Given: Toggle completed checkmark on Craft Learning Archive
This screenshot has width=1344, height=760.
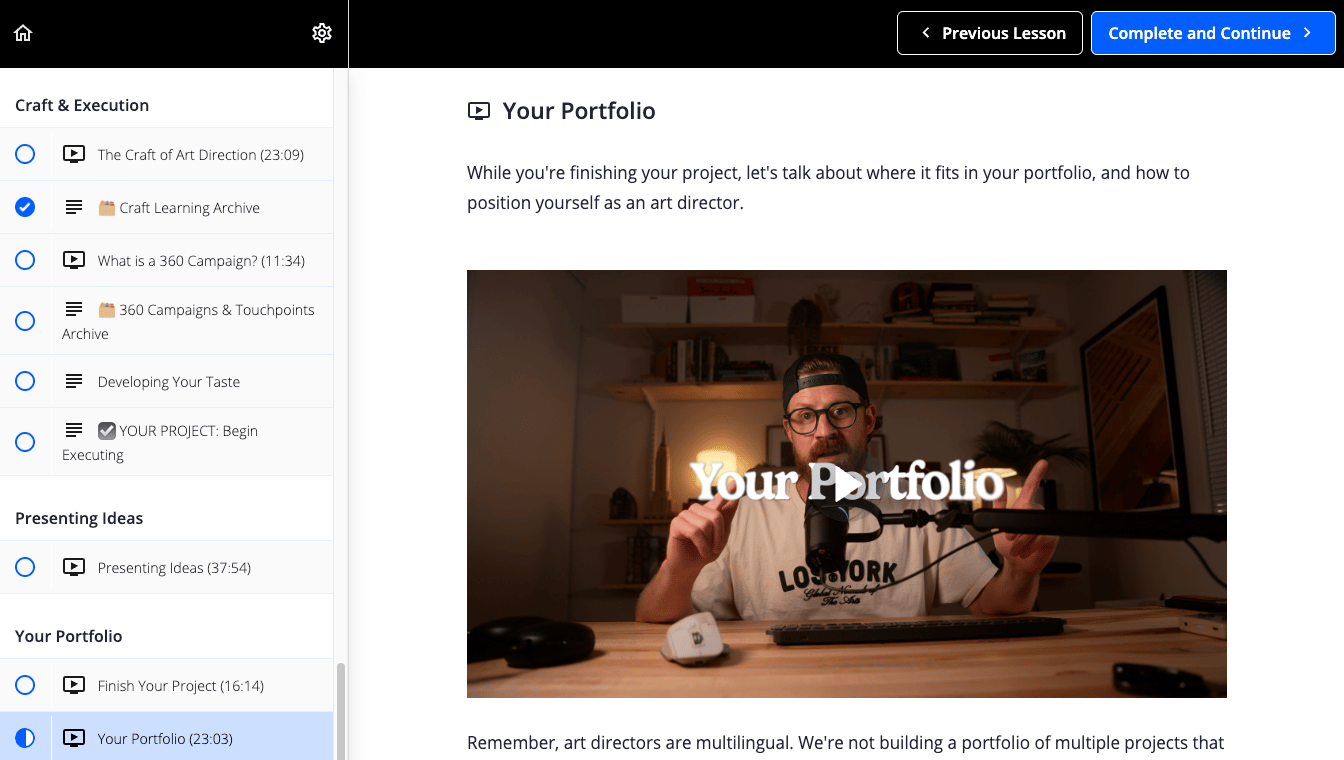Looking at the screenshot, I should click(x=25, y=207).
